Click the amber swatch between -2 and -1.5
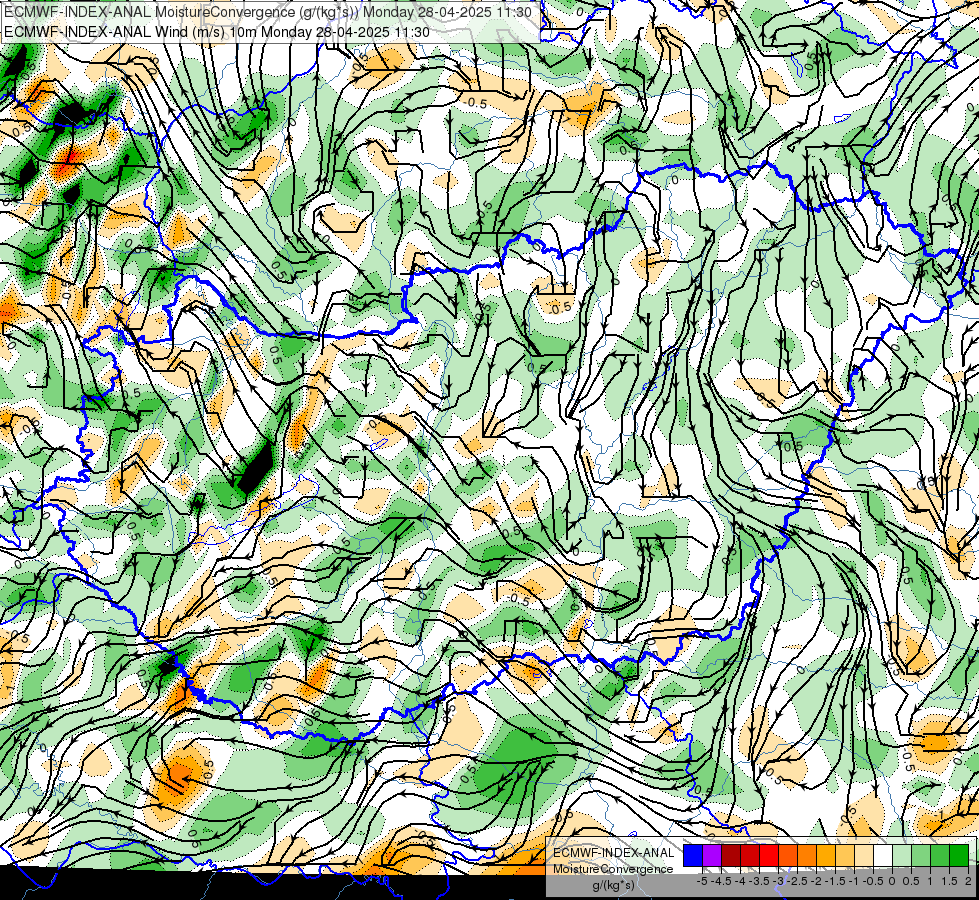979x900 pixels. point(826,855)
